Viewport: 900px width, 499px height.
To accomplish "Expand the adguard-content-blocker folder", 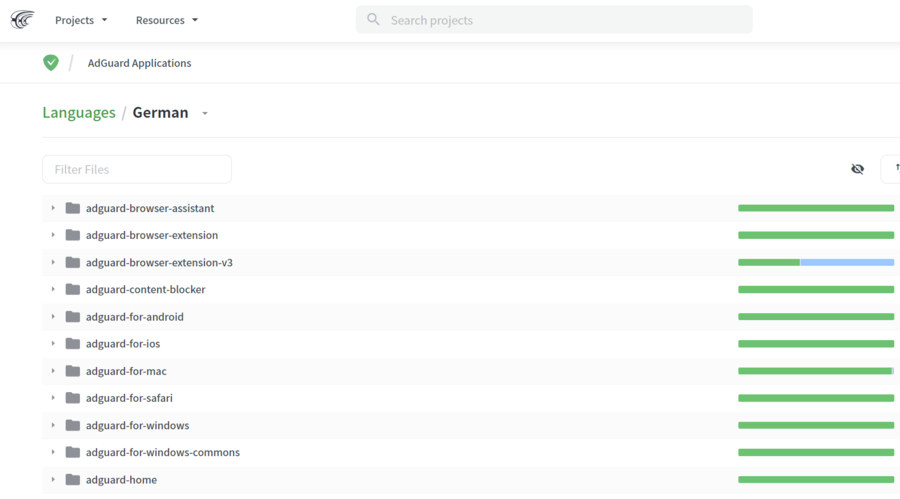I will tap(53, 289).
